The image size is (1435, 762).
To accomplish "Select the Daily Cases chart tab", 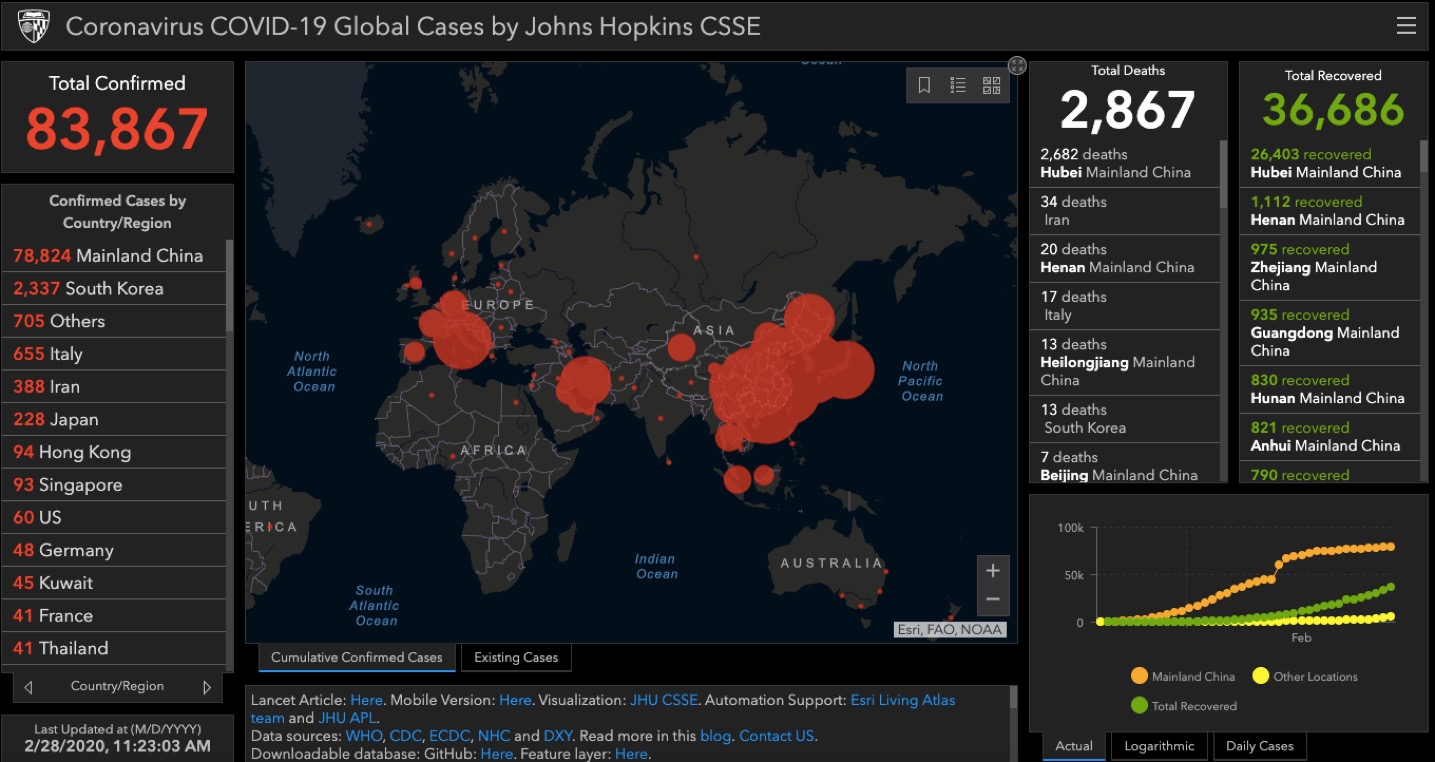I will tap(1259, 746).
